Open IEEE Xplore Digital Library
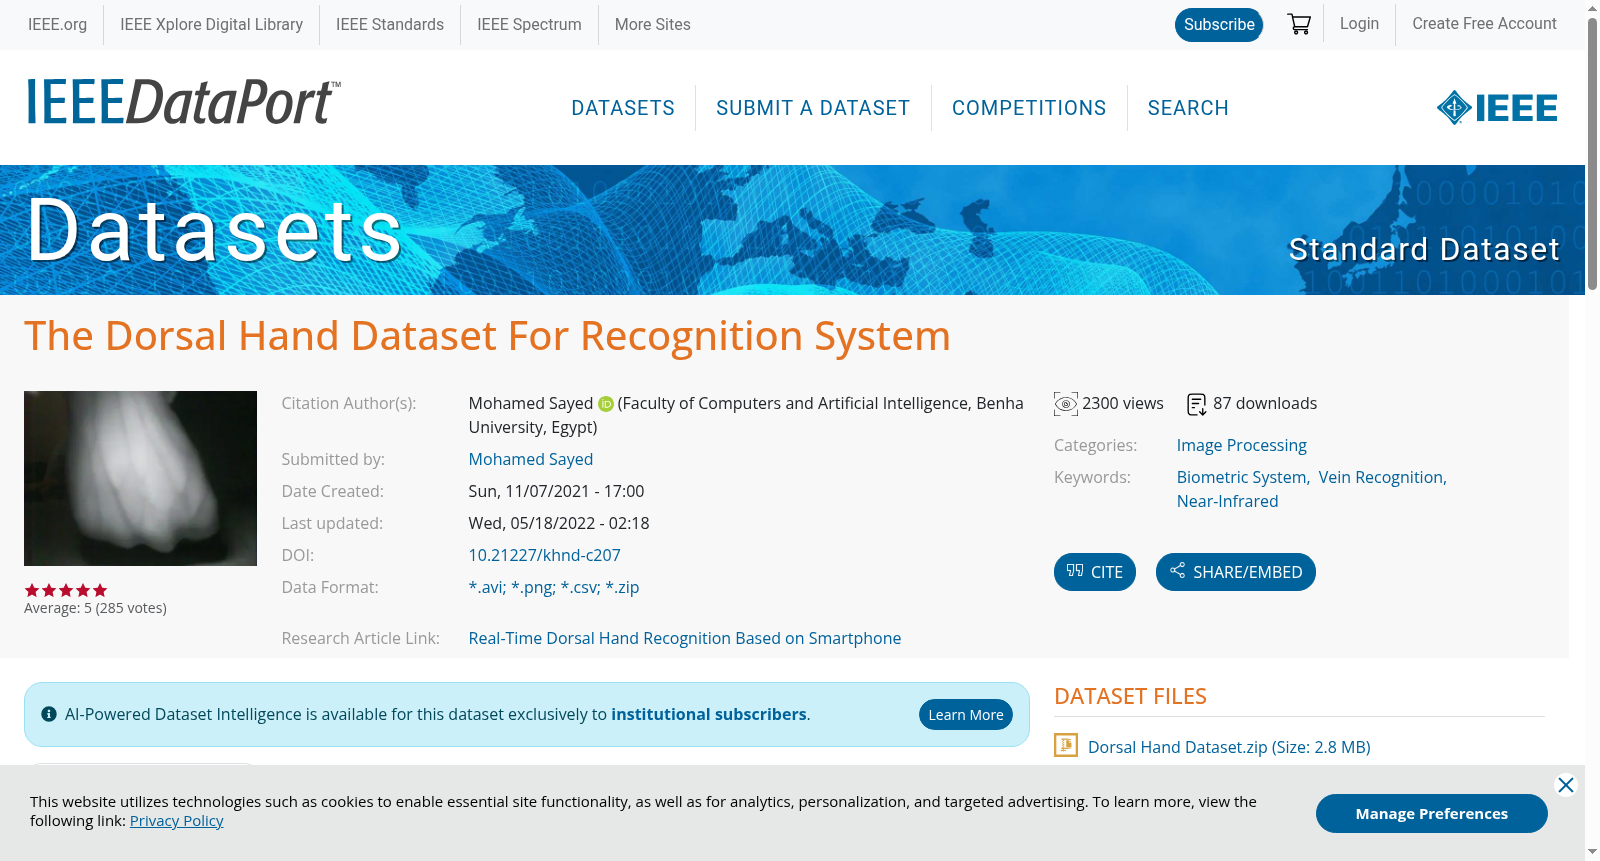Viewport: 1600px width, 861px height. (211, 24)
